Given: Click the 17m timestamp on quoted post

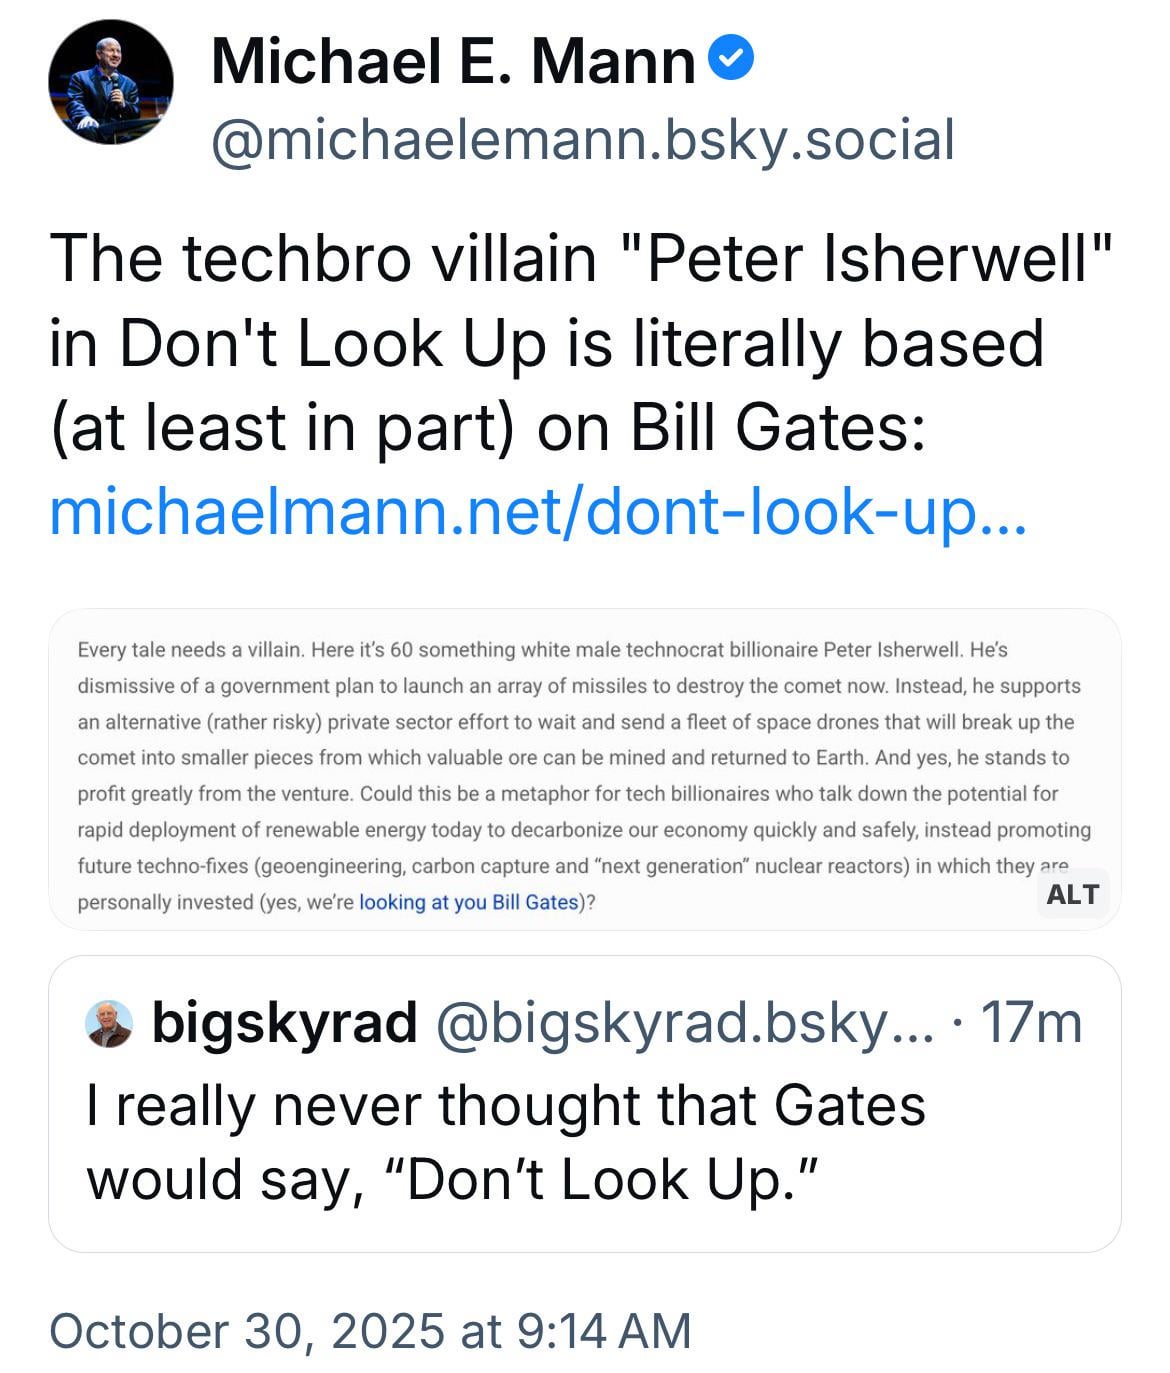Looking at the screenshot, I should tap(1031, 1022).
